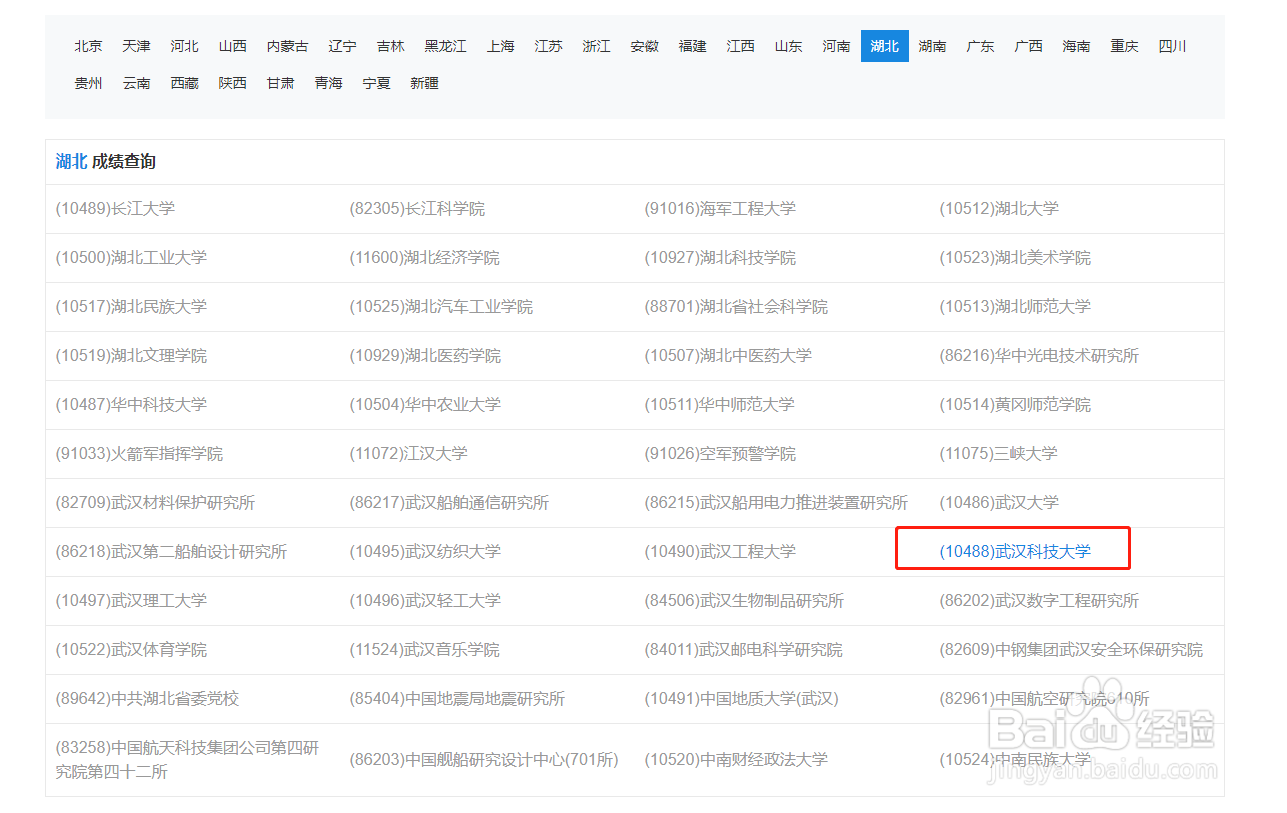
Task: Select the 辽宁 tab
Action: (342, 46)
